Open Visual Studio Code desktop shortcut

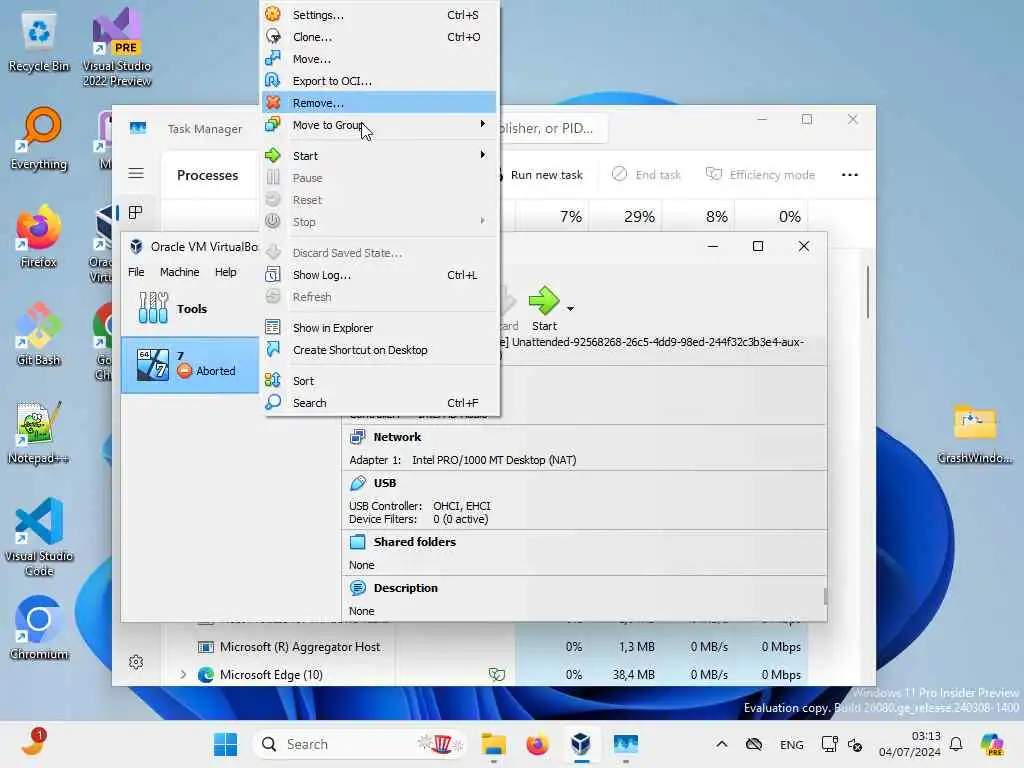coord(39,537)
